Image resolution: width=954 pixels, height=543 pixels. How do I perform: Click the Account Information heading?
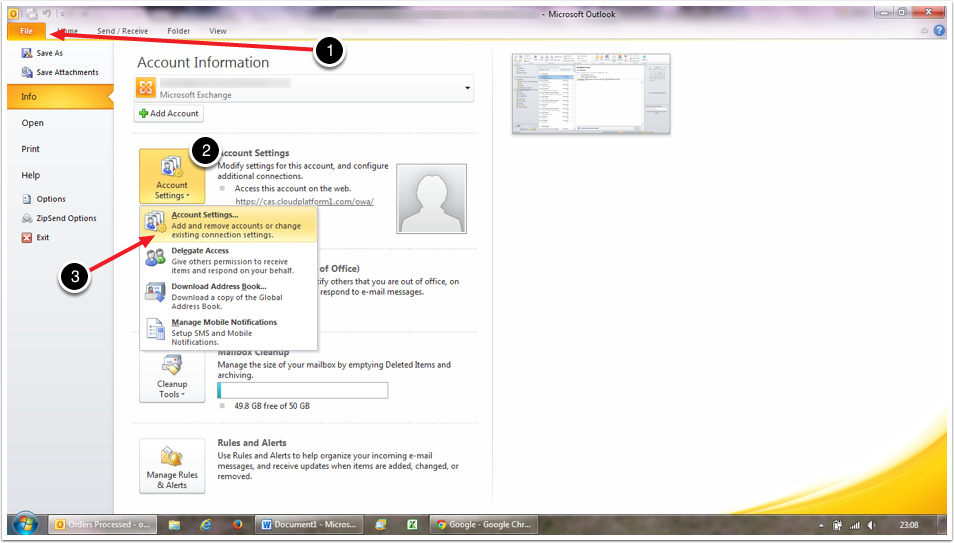pyautogui.click(x=203, y=62)
